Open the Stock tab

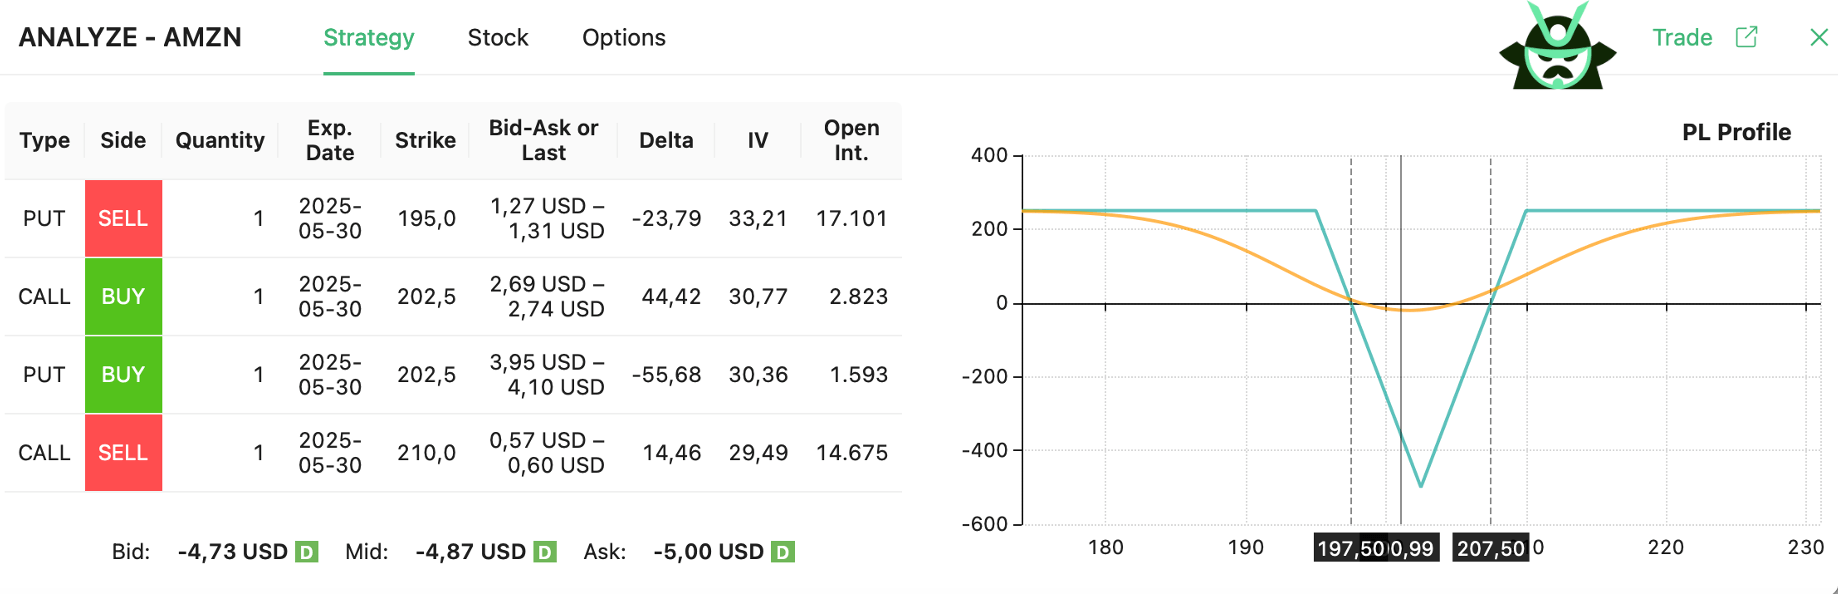click(x=498, y=38)
